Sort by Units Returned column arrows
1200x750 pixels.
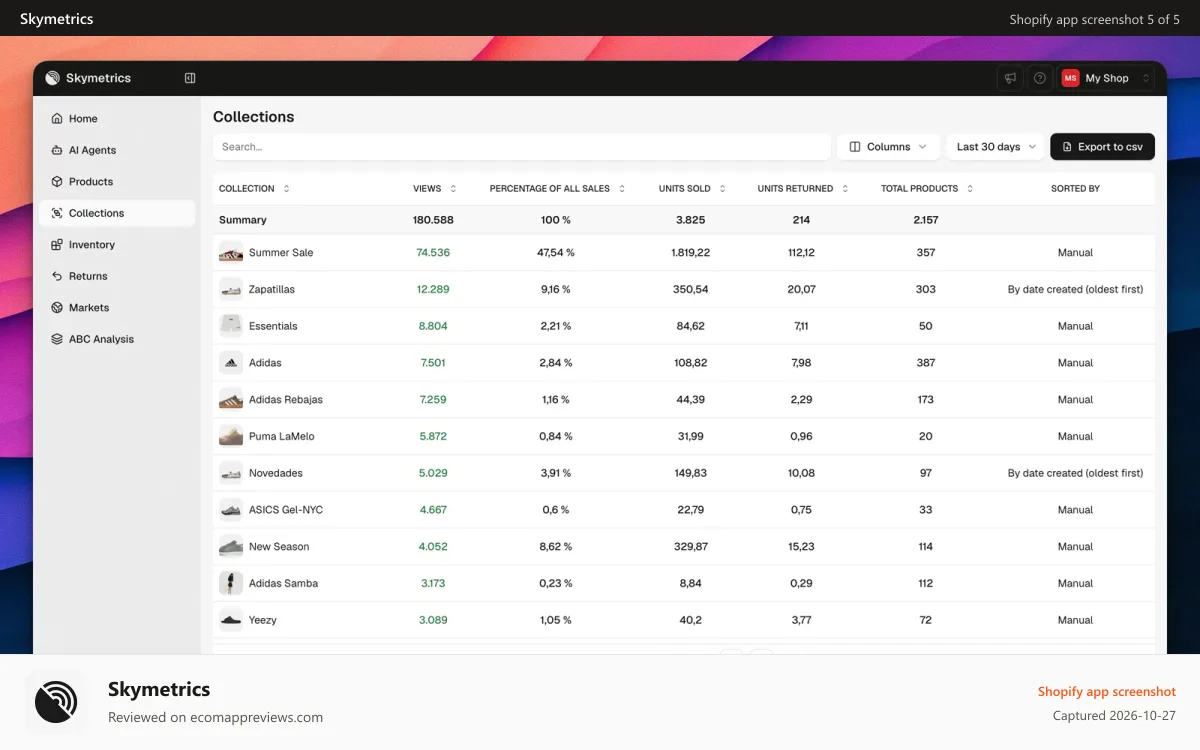pyautogui.click(x=845, y=188)
